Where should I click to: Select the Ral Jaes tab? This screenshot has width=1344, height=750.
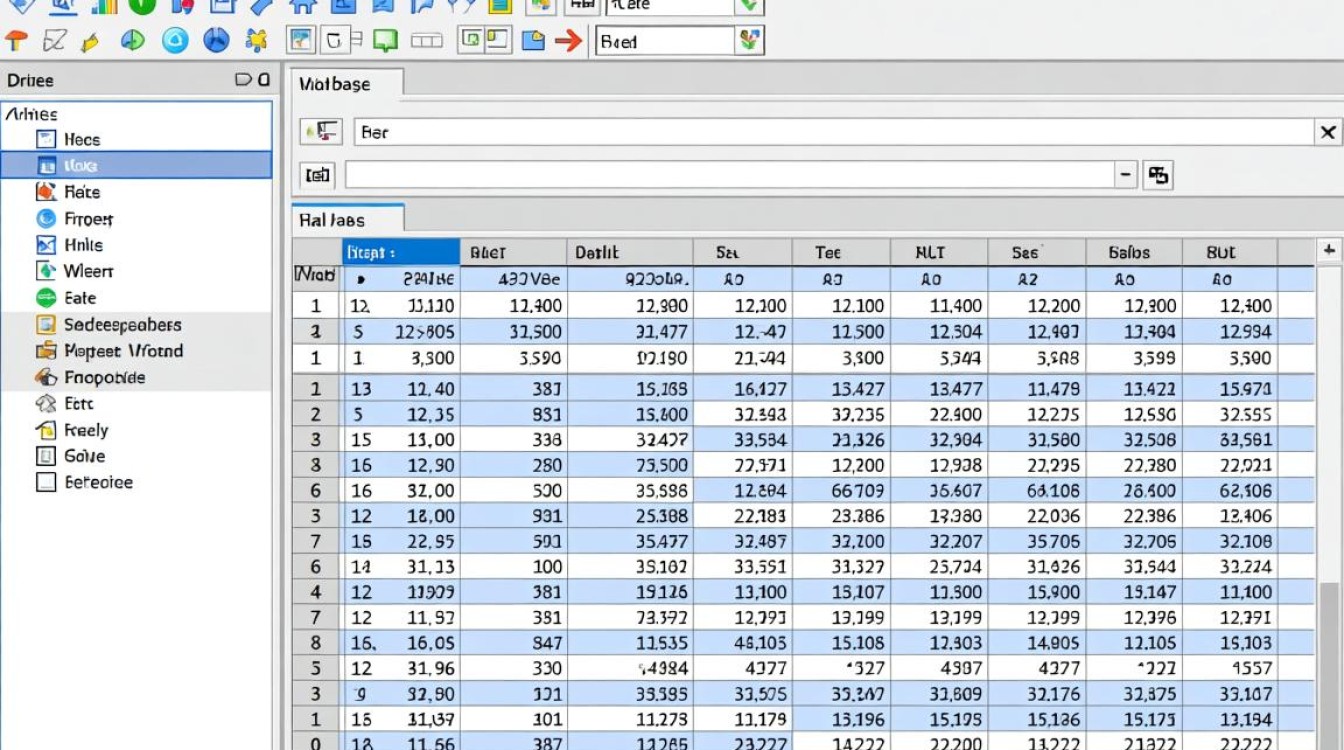point(333,220)
